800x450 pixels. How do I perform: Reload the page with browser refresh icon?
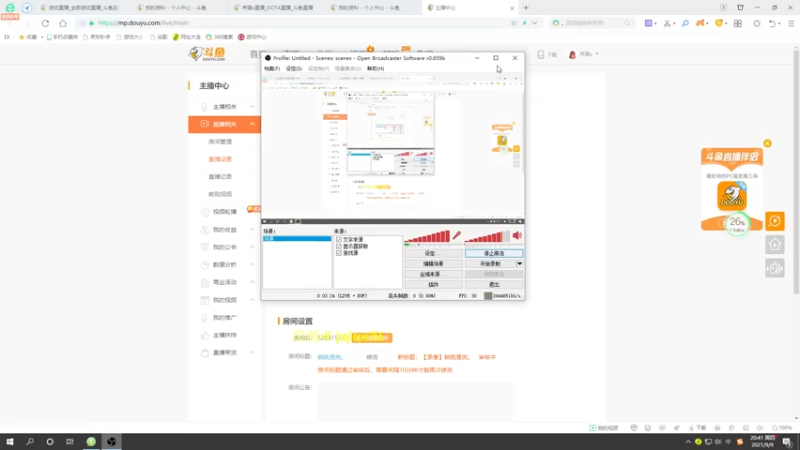pos(45,23)
